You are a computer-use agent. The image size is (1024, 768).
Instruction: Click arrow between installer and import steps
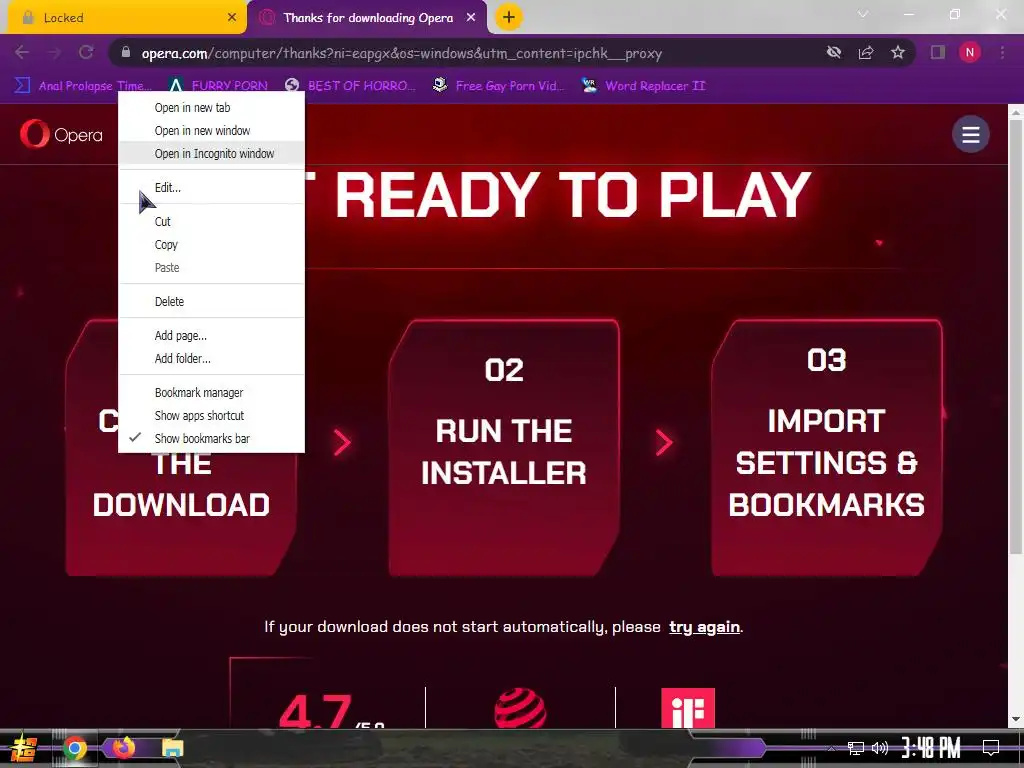[664, 443]
